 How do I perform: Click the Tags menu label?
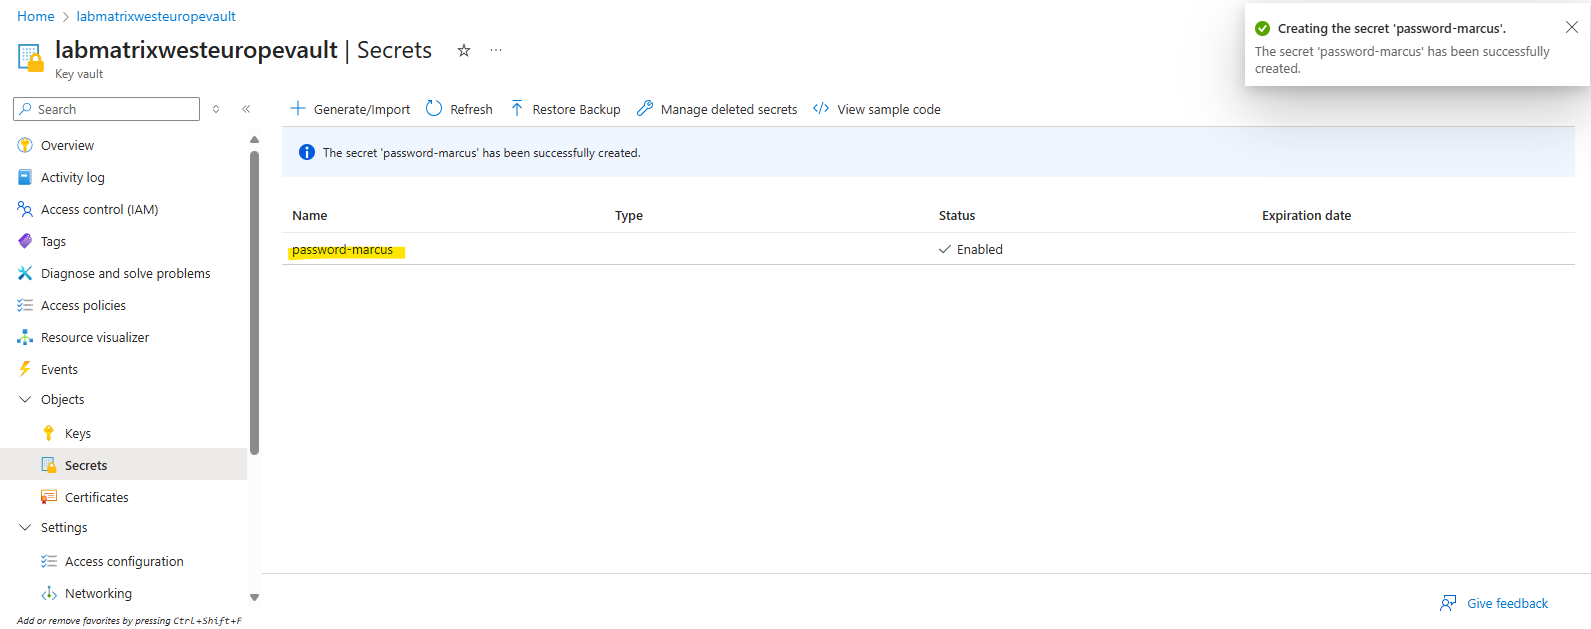coord(53,241)
